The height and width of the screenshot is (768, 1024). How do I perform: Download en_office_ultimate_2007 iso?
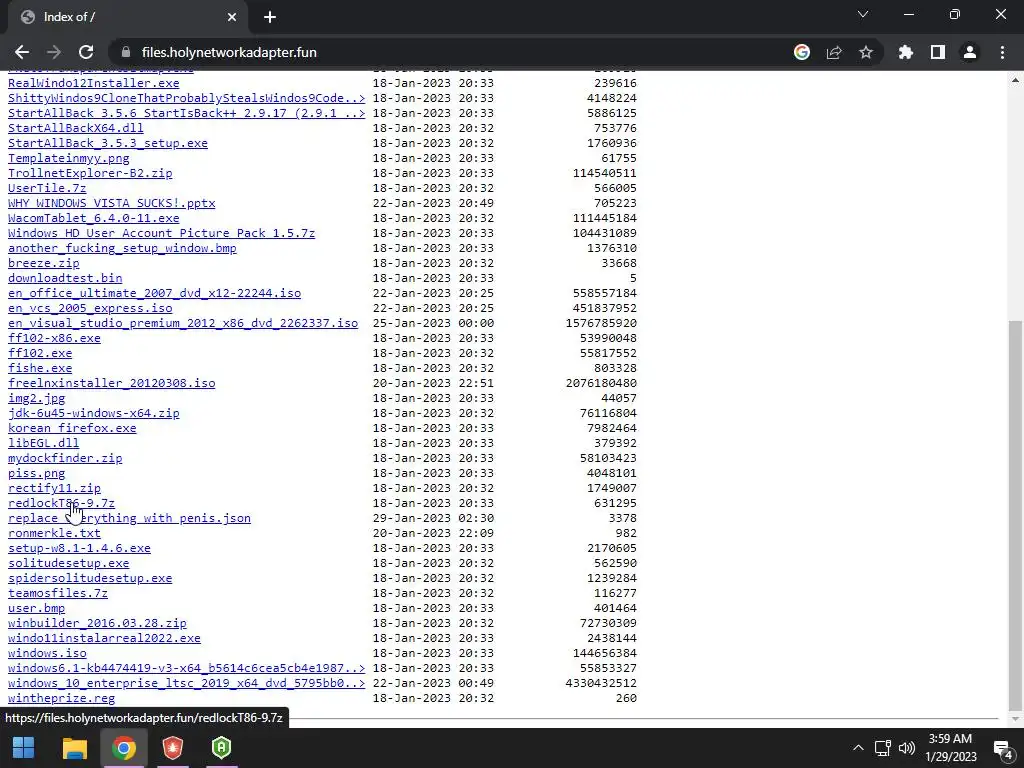tap(154, 293)
